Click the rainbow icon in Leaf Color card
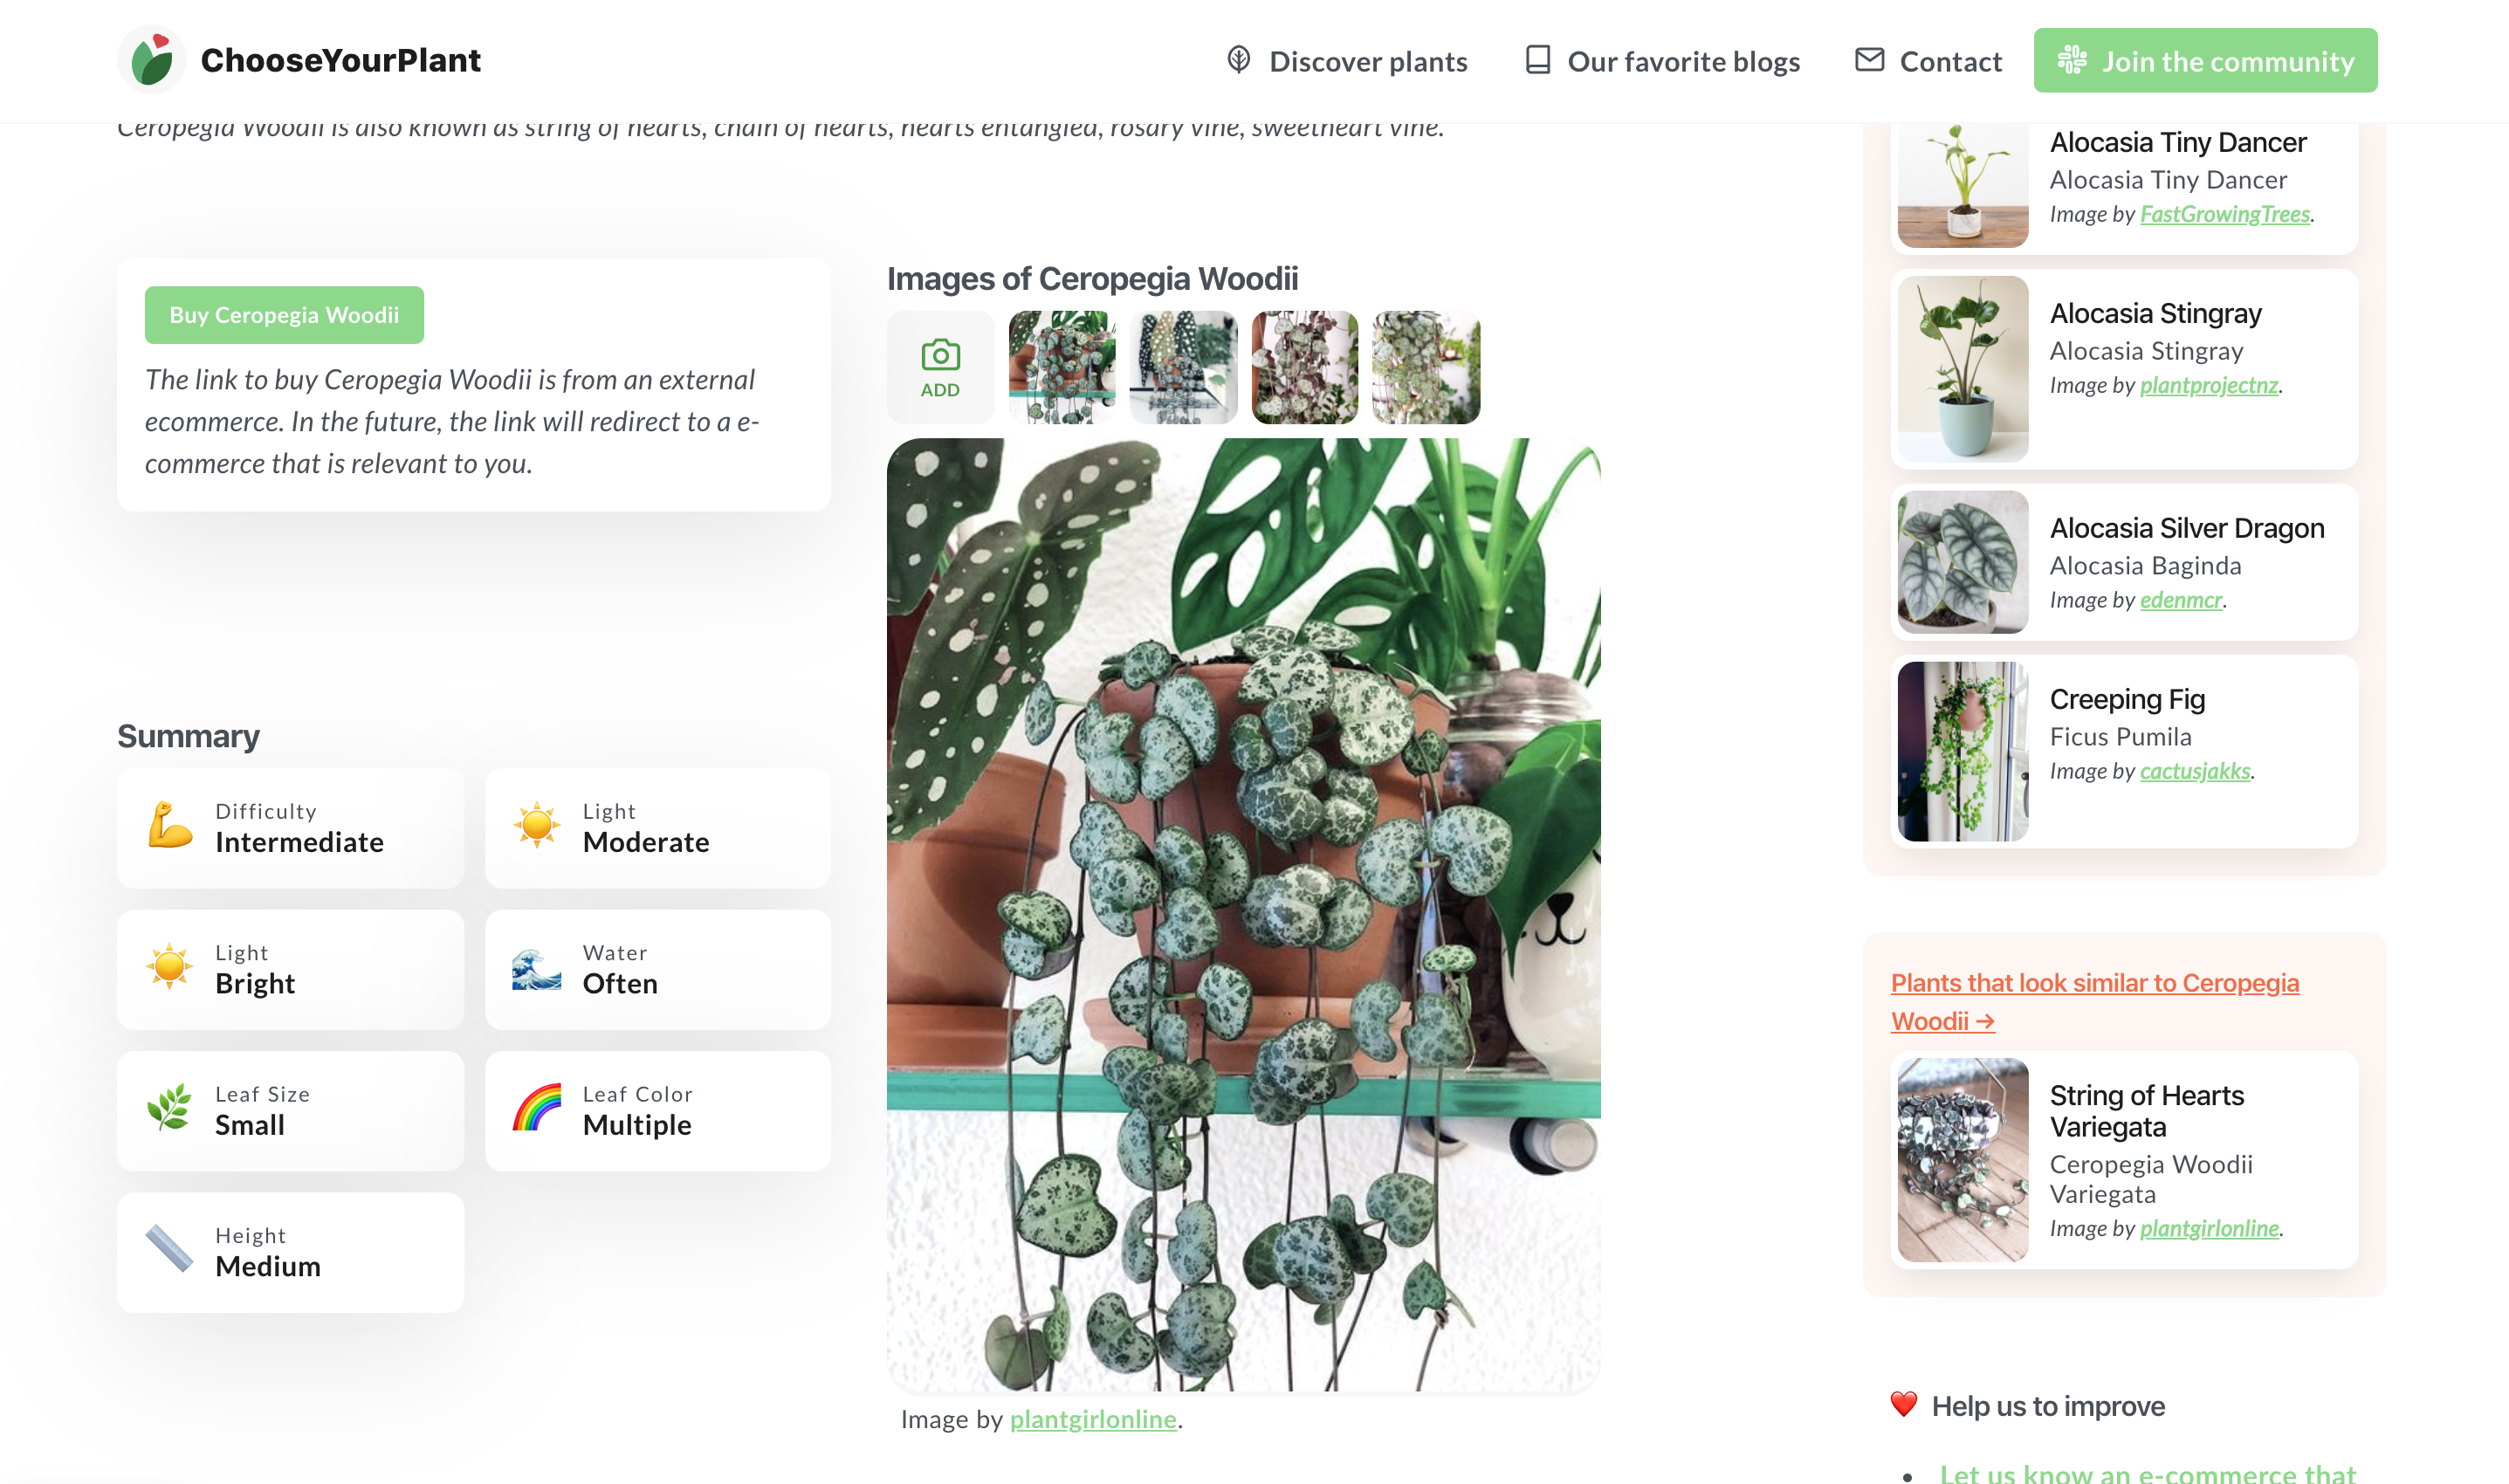Image resolution: width=2509 pixels, height=1484 pixels. (536, 1110)
